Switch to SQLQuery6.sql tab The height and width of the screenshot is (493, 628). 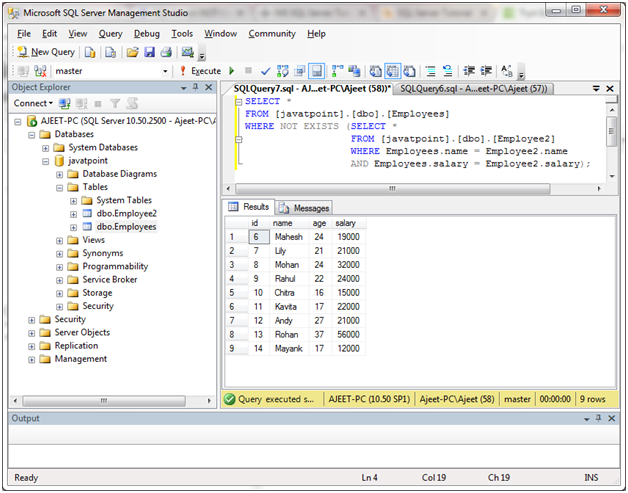(x=473, y=89)
